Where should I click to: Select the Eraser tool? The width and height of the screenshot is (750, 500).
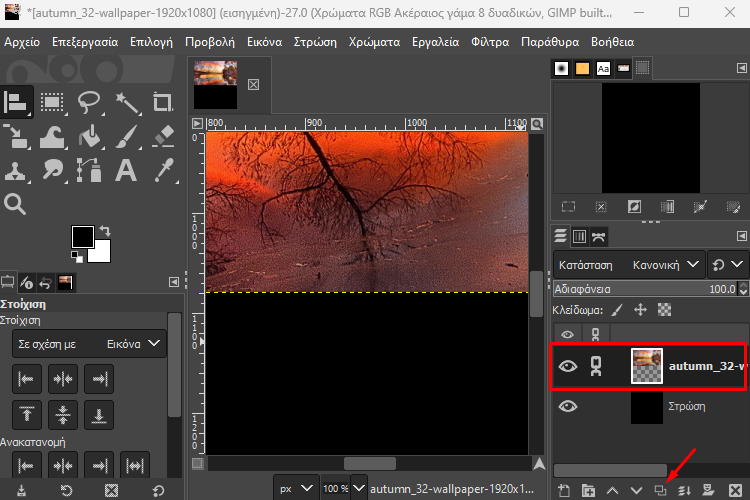point(163,137)
